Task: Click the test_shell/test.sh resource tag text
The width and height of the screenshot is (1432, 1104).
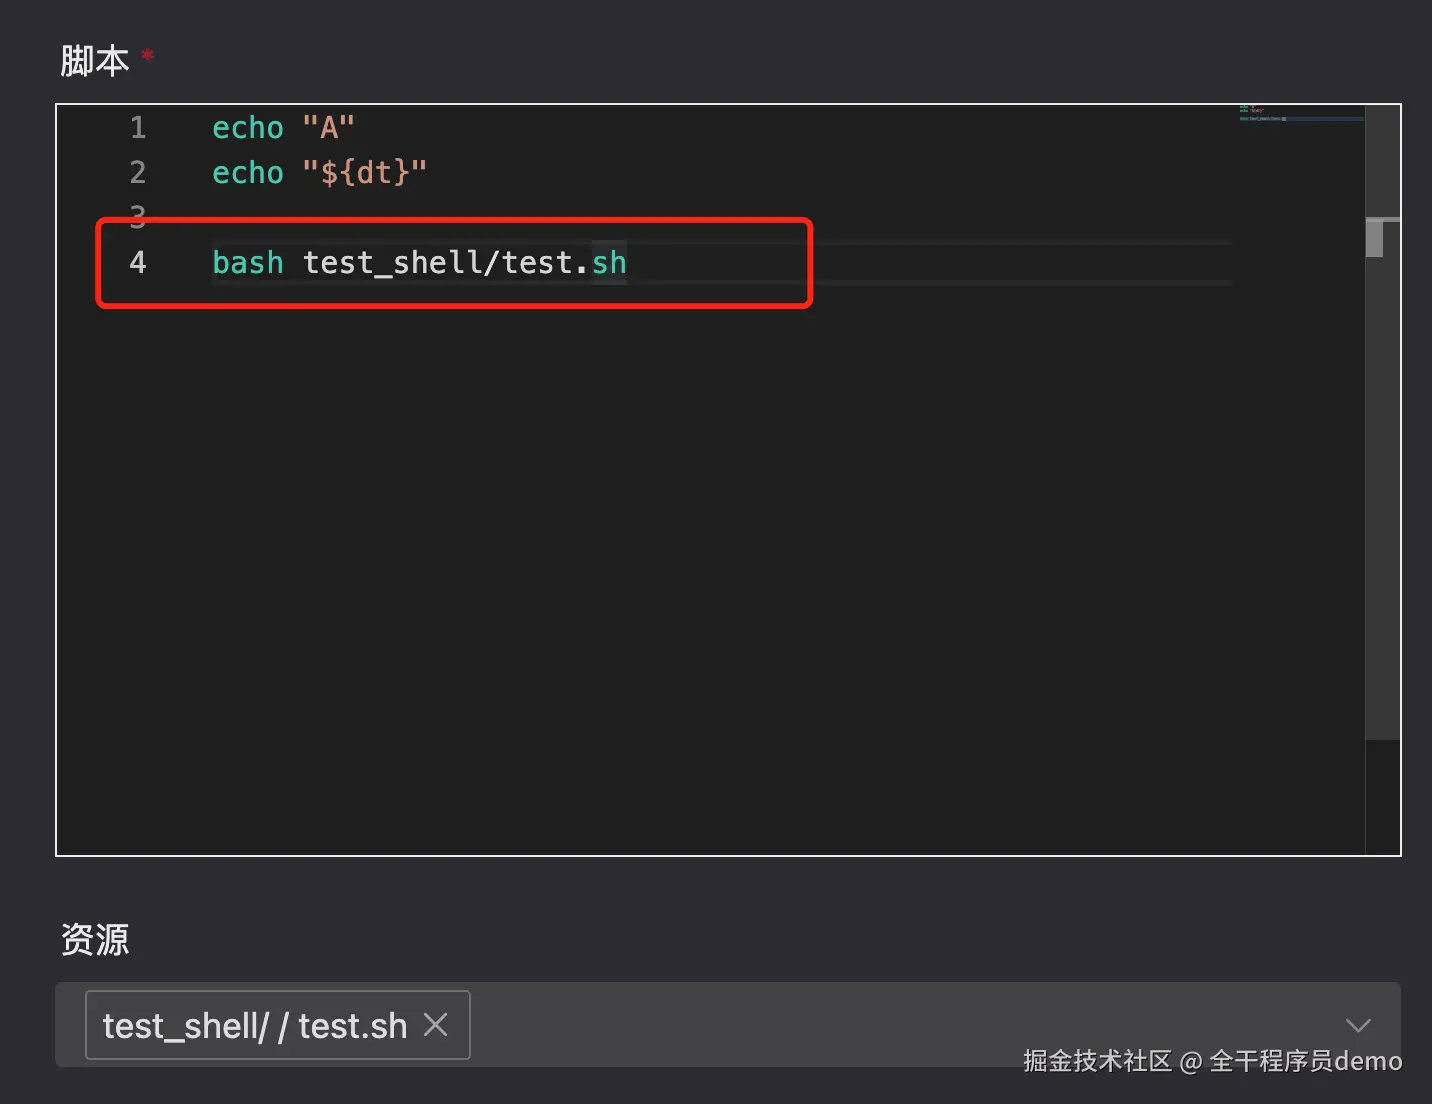Action: [254, 1026]
